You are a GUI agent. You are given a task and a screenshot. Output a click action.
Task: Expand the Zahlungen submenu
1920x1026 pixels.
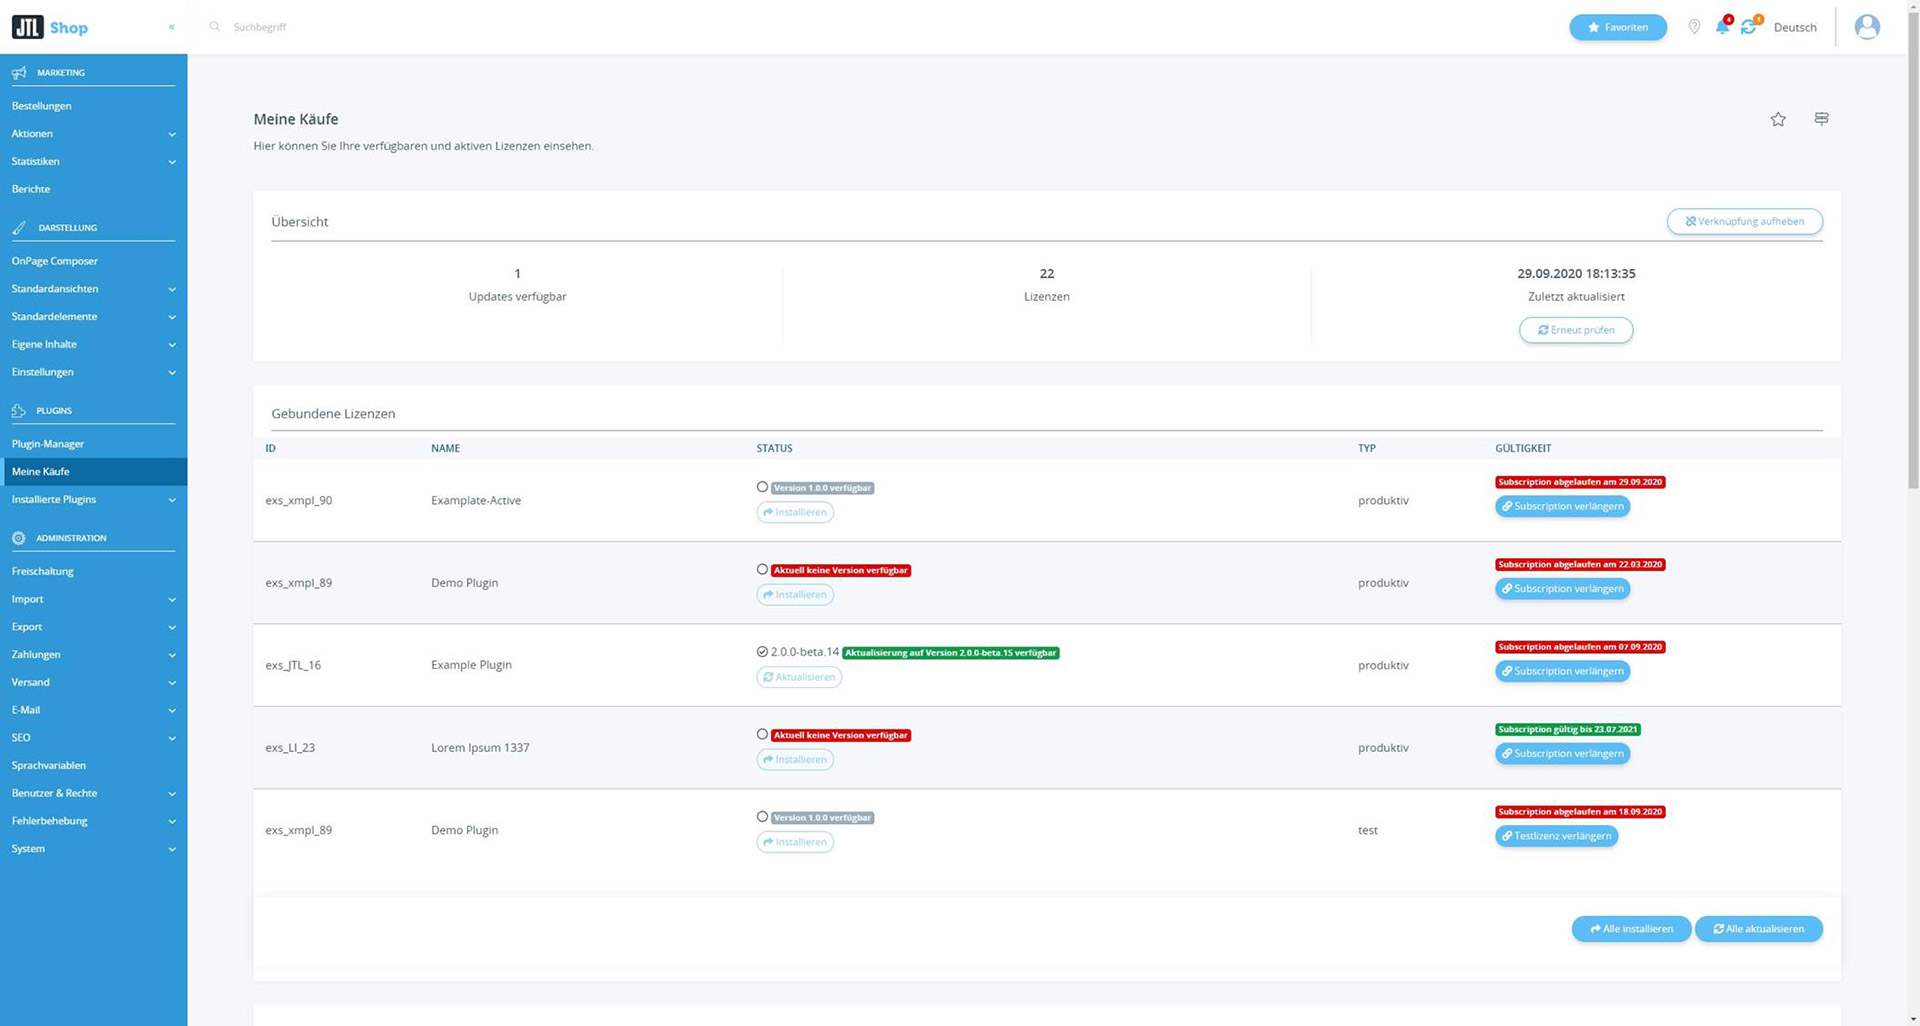(x=94, y=654)
